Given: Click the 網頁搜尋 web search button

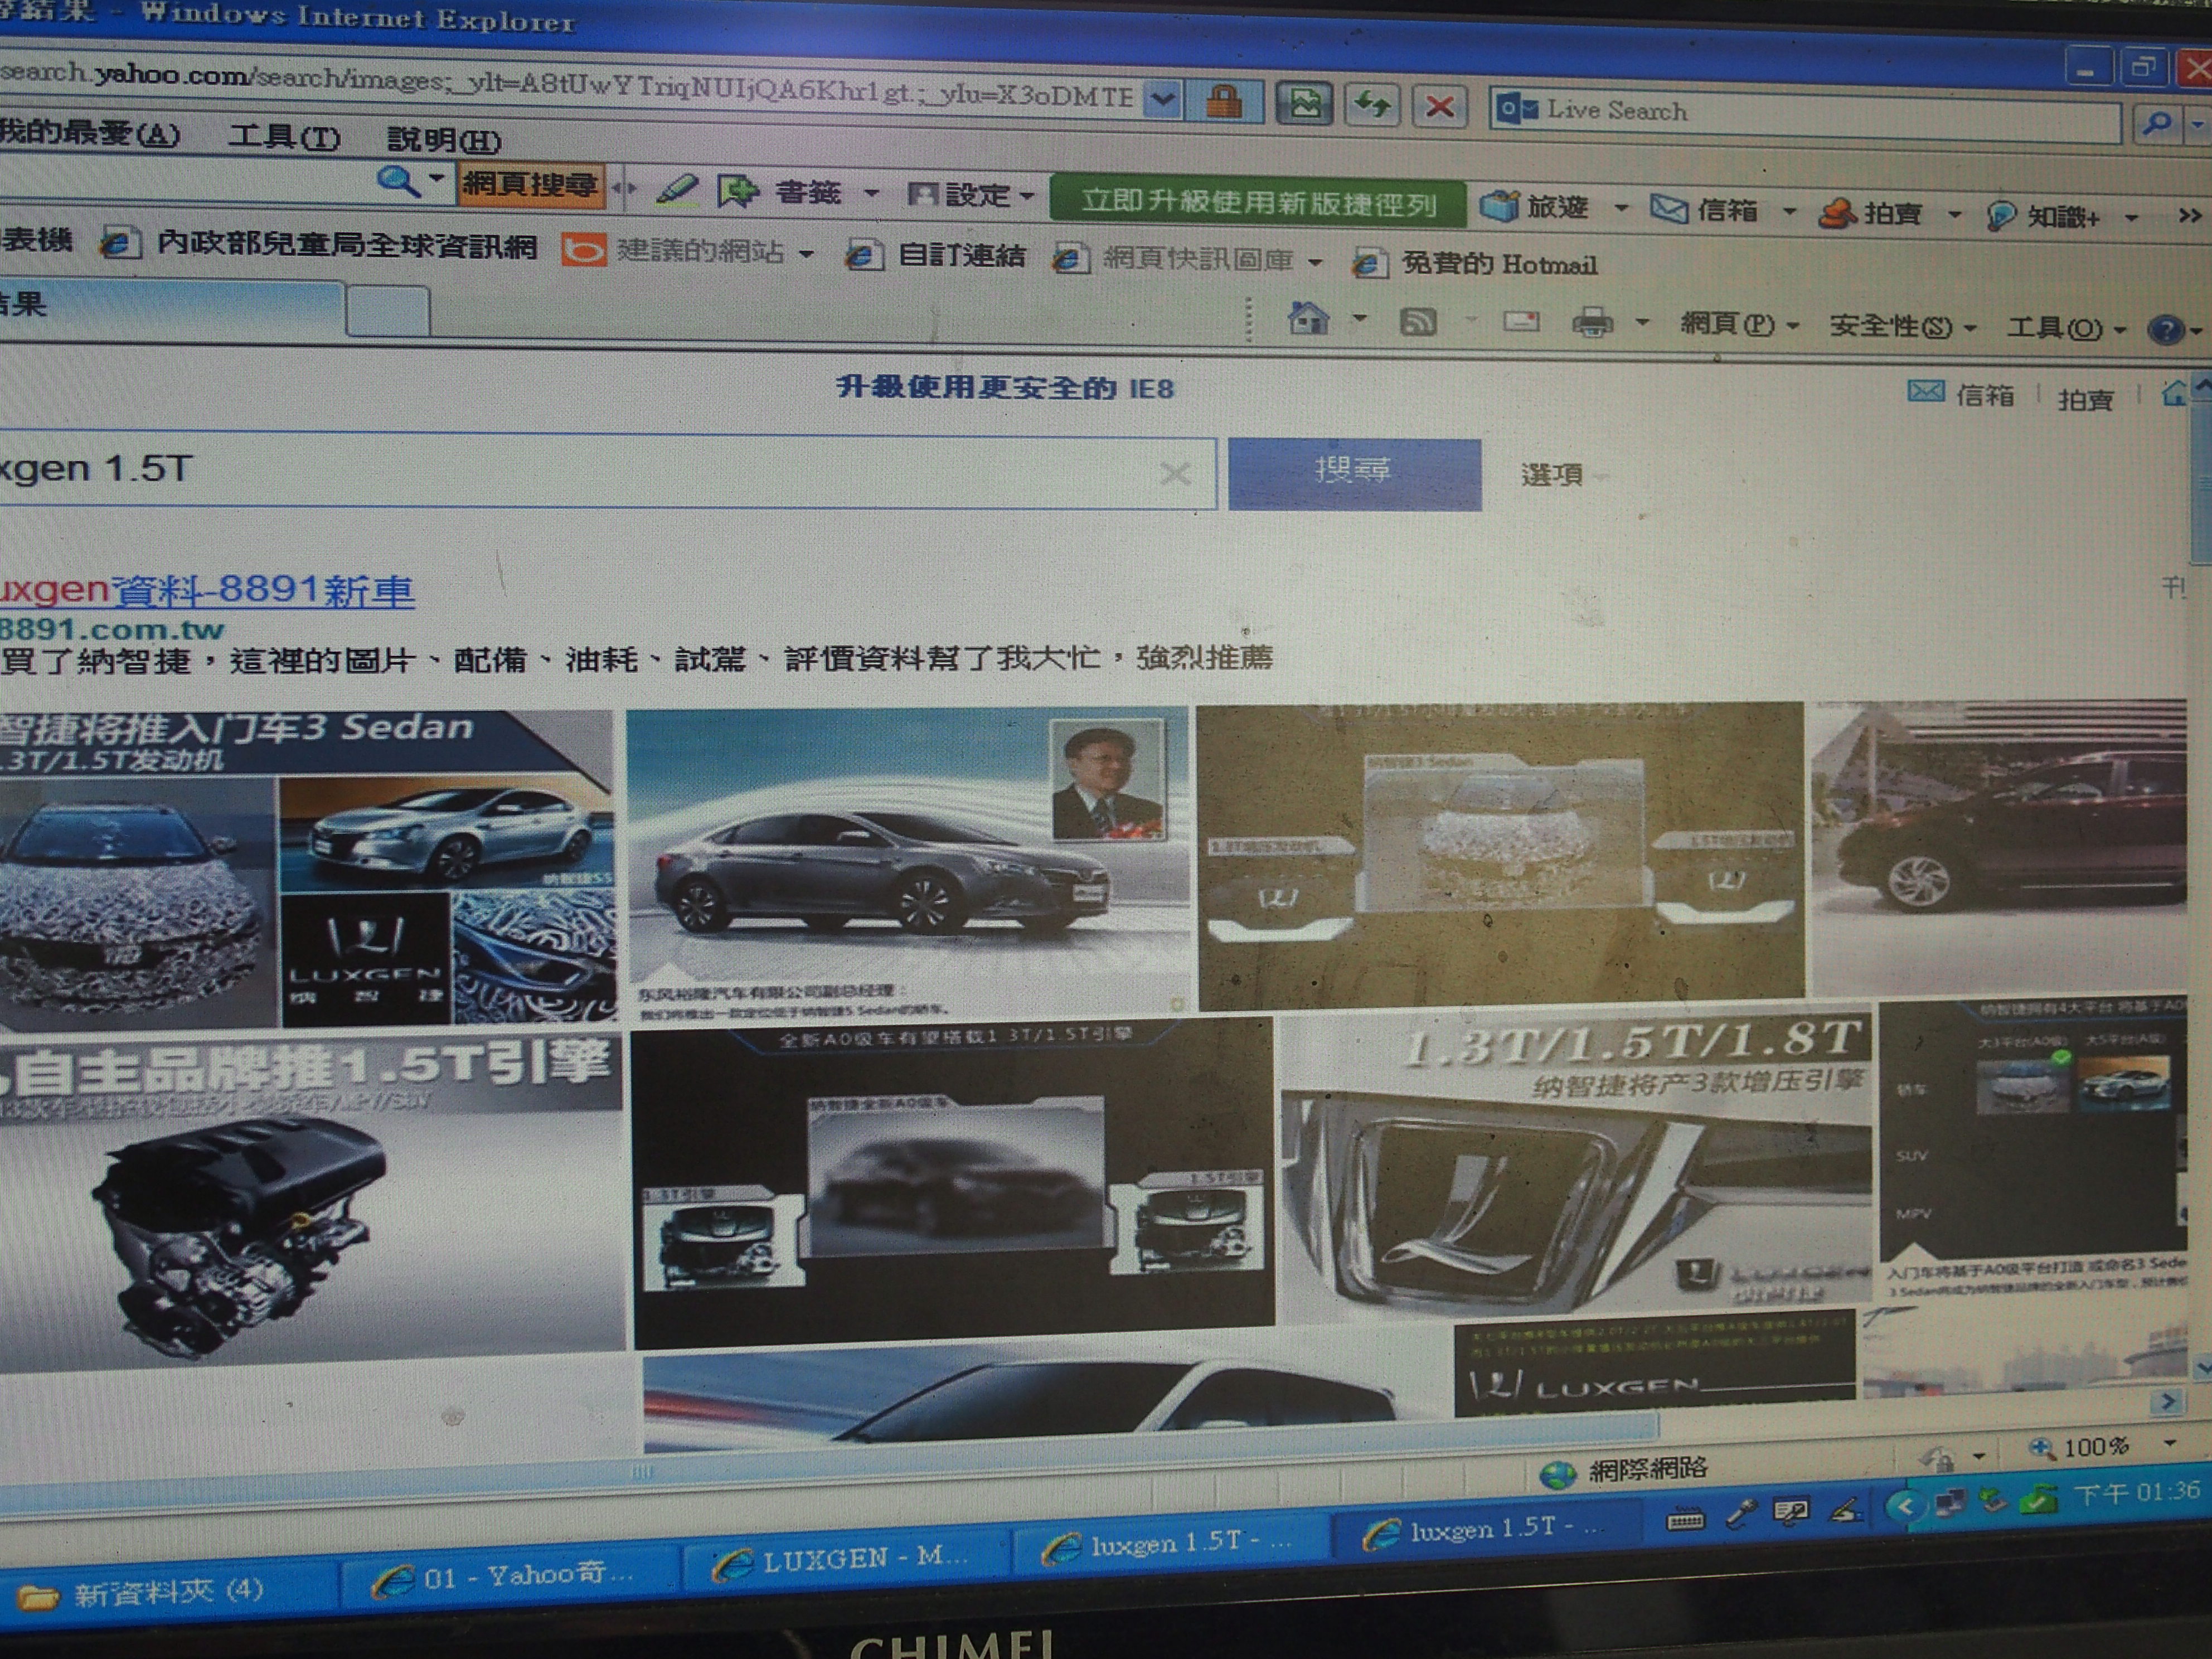Looking at the screenshot, I should tap(531, 185).
